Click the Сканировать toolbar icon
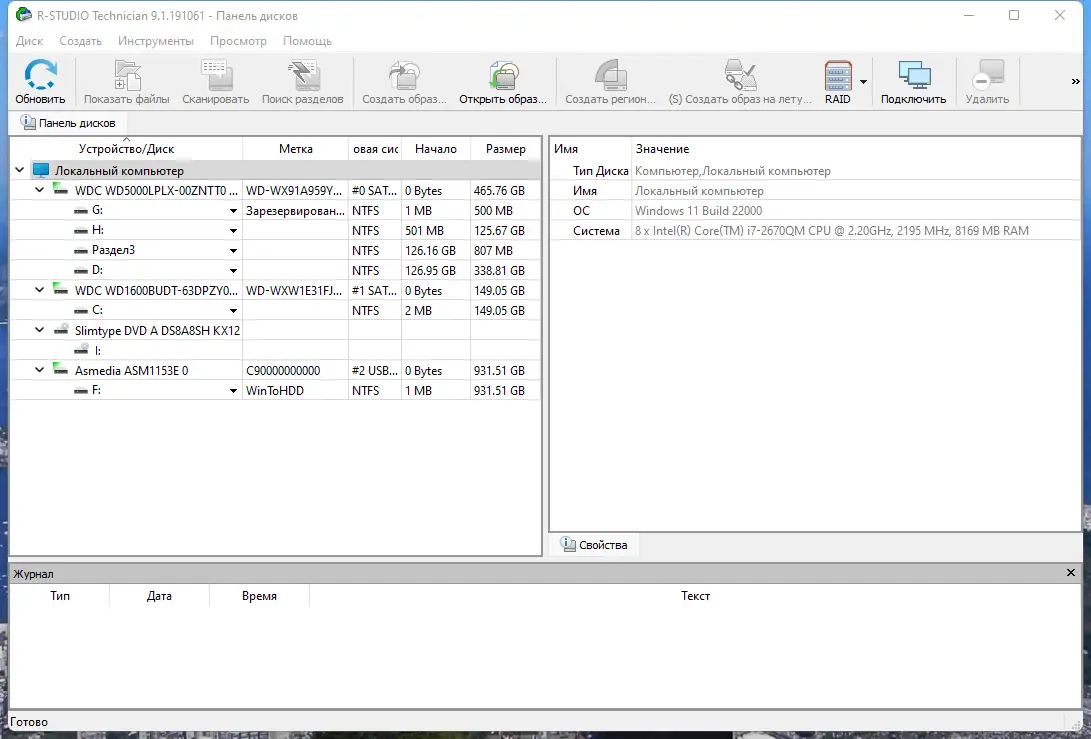Screen dimensions: 1091x739 [x=215, y=75]
